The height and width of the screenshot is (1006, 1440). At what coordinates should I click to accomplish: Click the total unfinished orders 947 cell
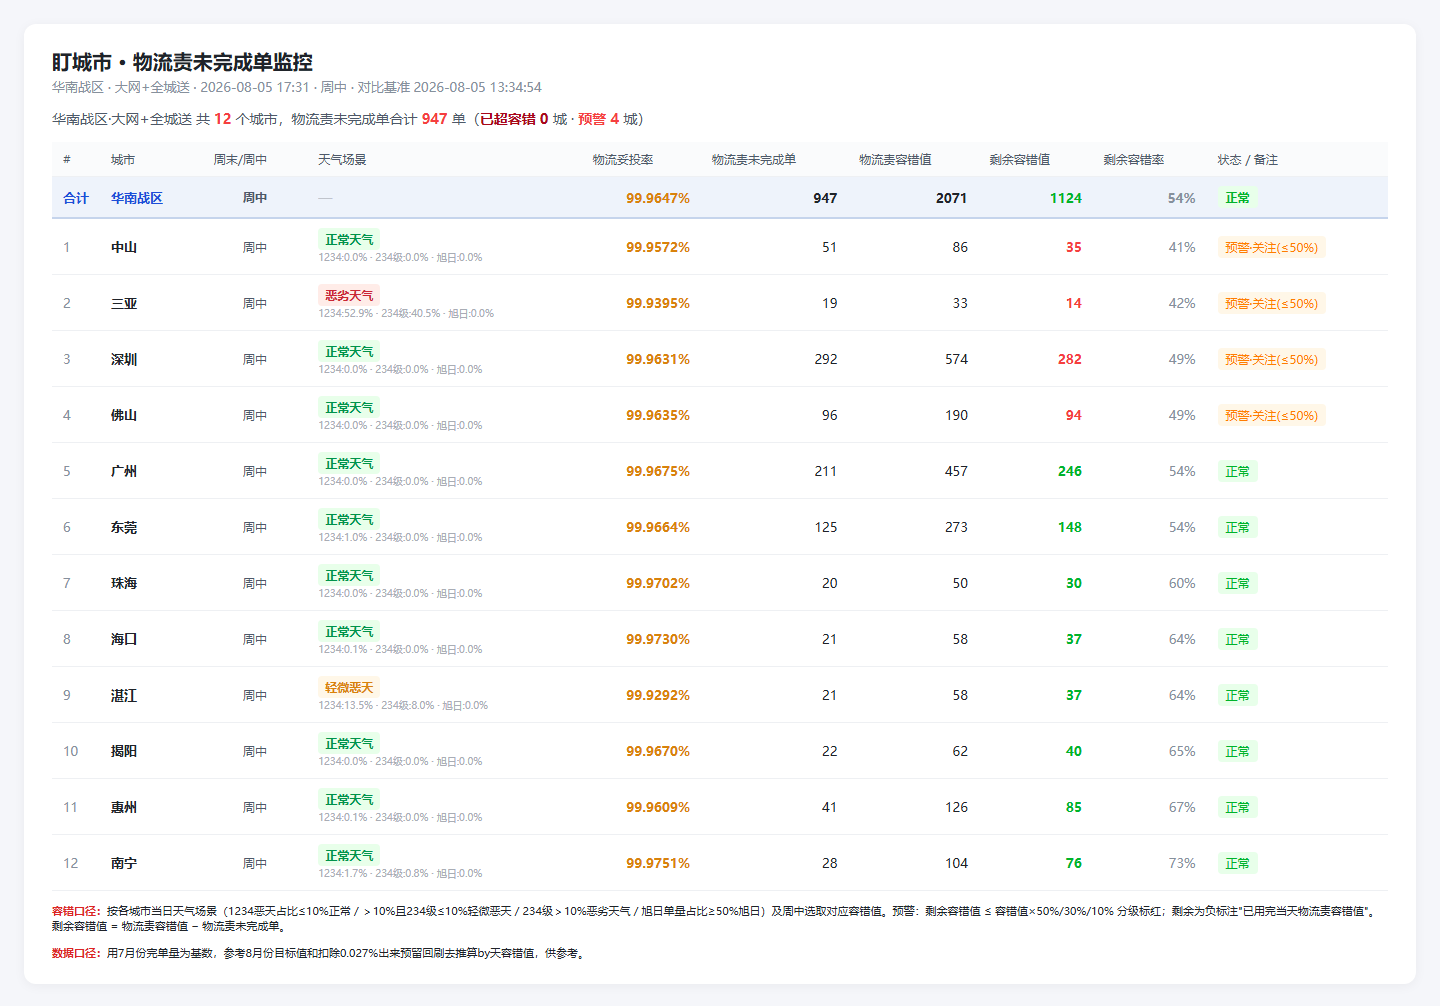click(x=825, y=198)
